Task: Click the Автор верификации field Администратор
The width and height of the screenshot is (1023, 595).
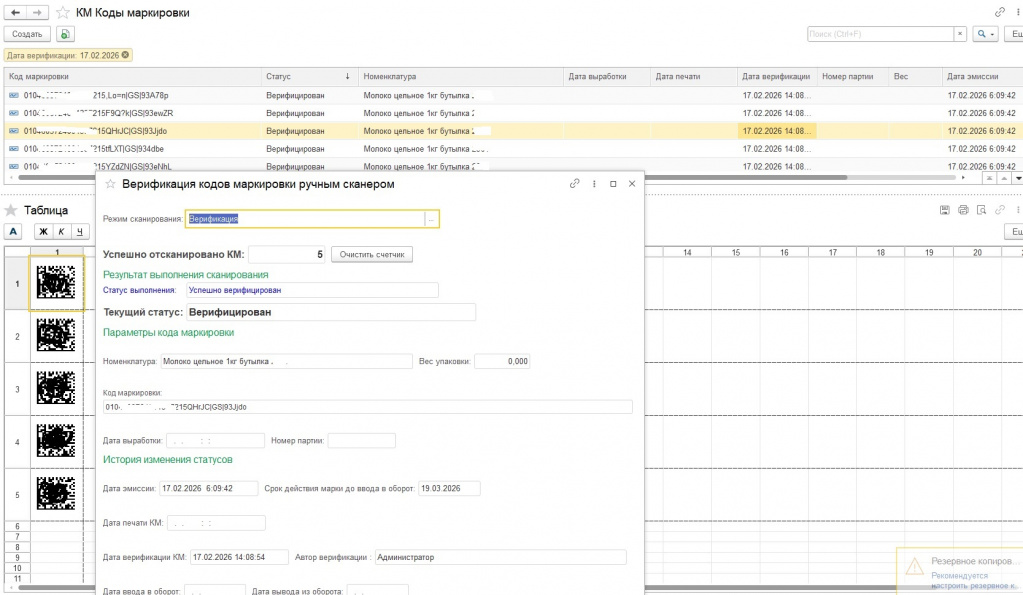Action: coord(500,557)
